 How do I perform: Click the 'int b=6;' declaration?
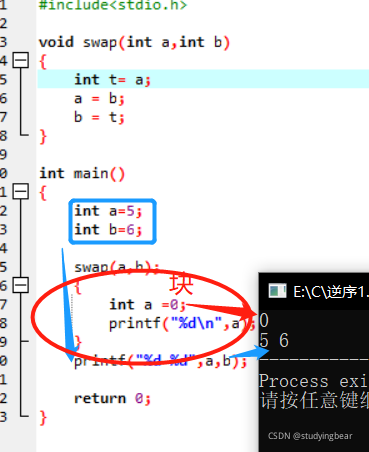click(108, 230)
